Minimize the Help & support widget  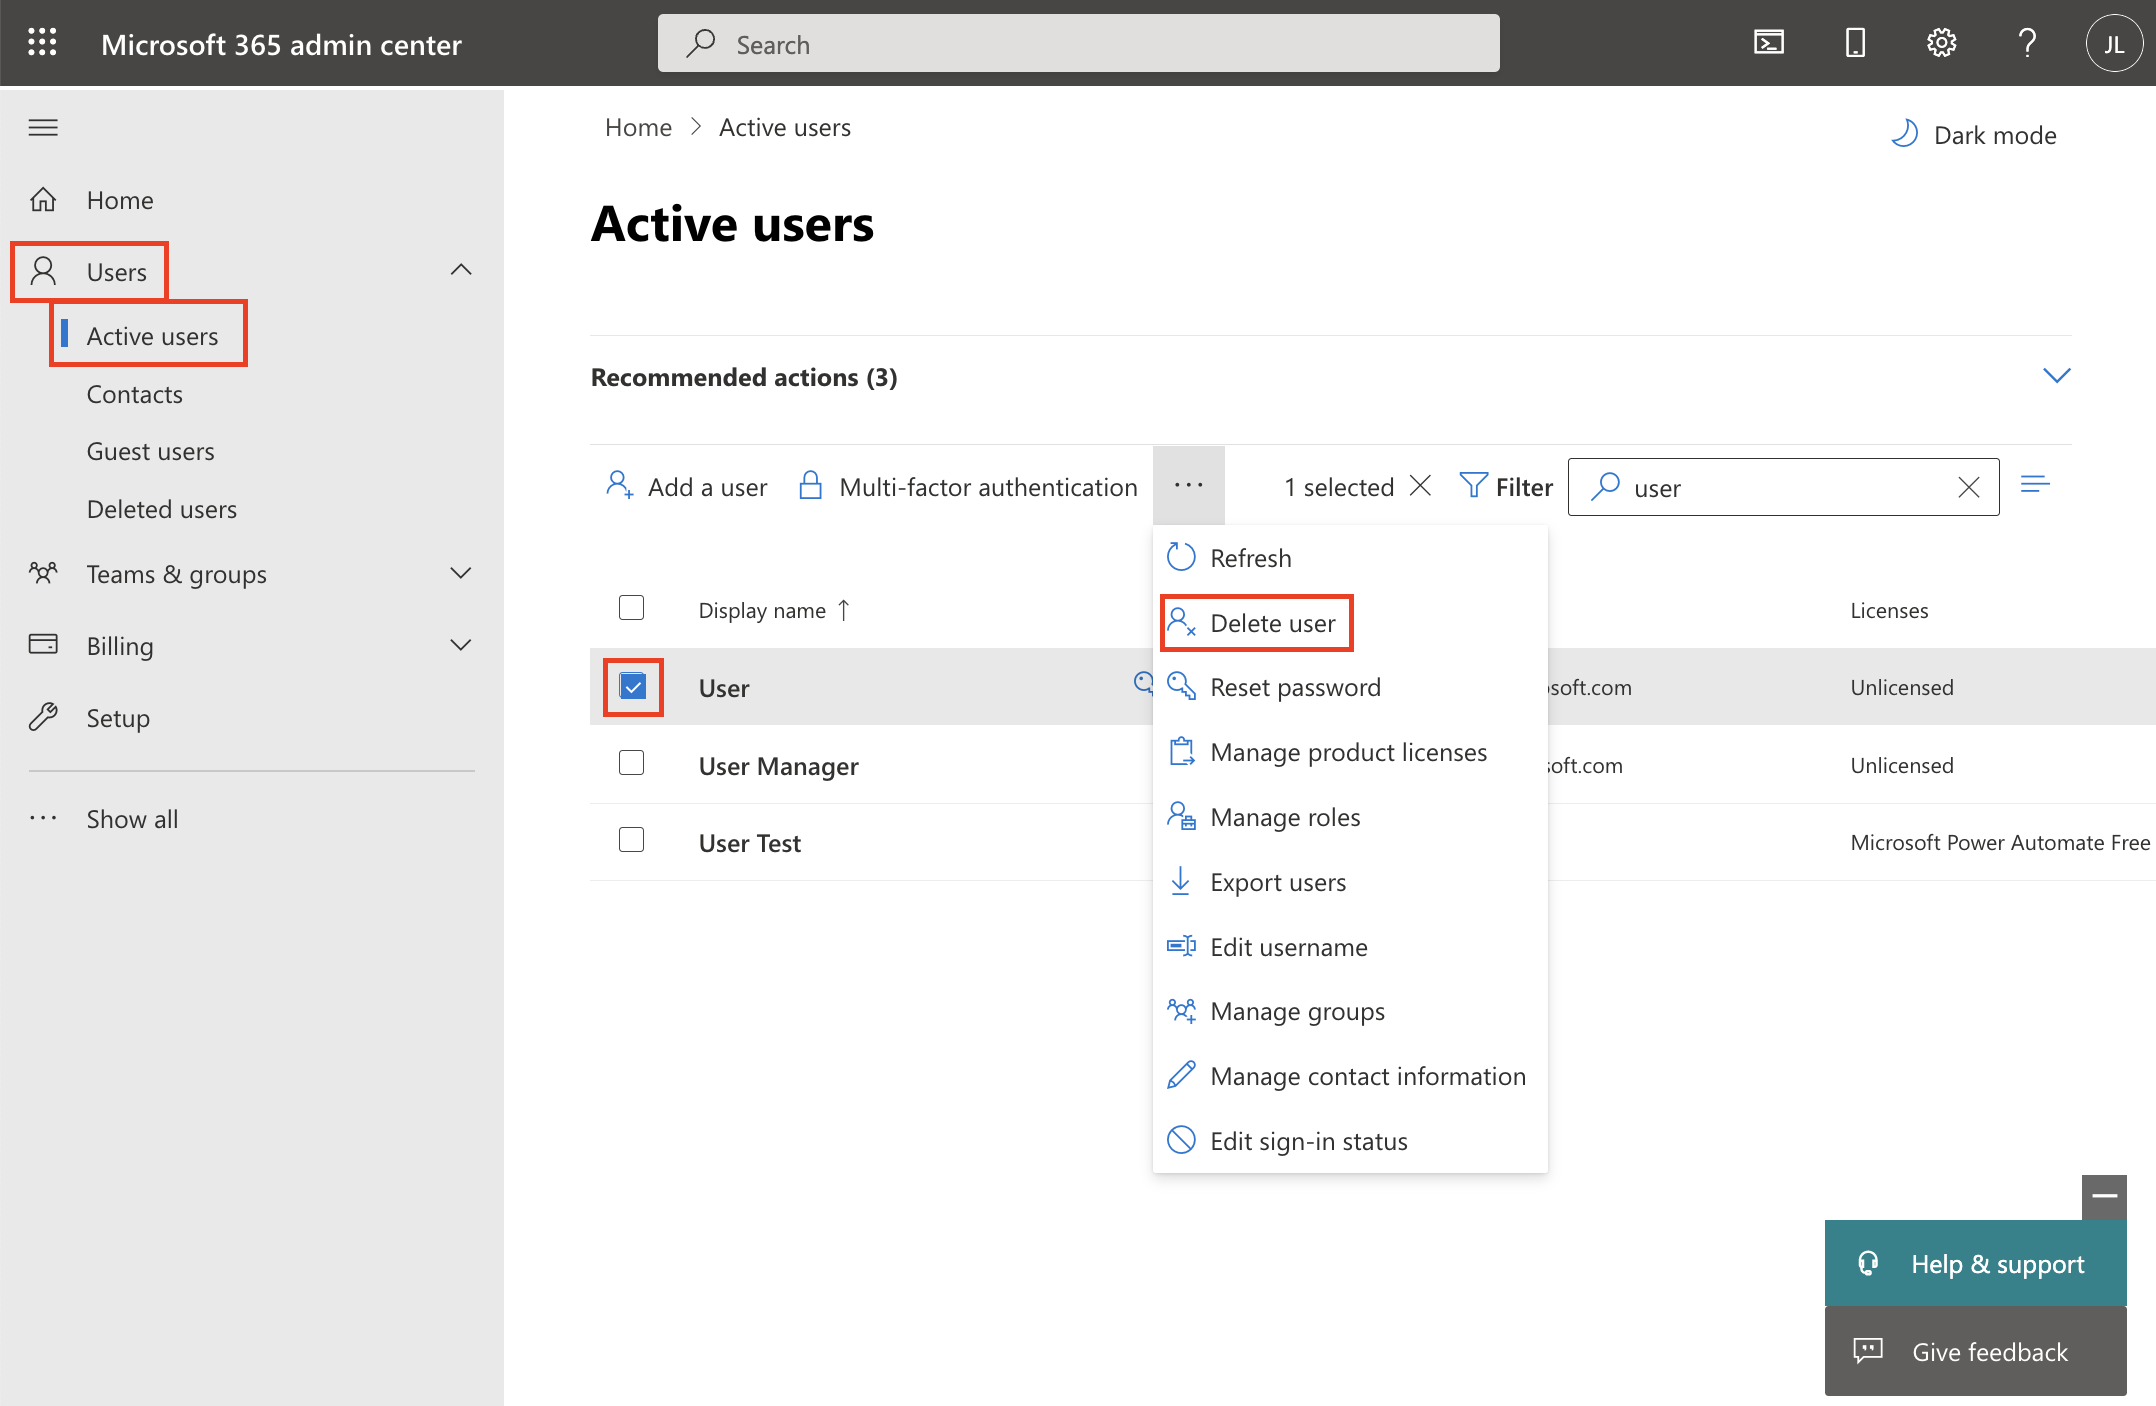(2104, 1196)
